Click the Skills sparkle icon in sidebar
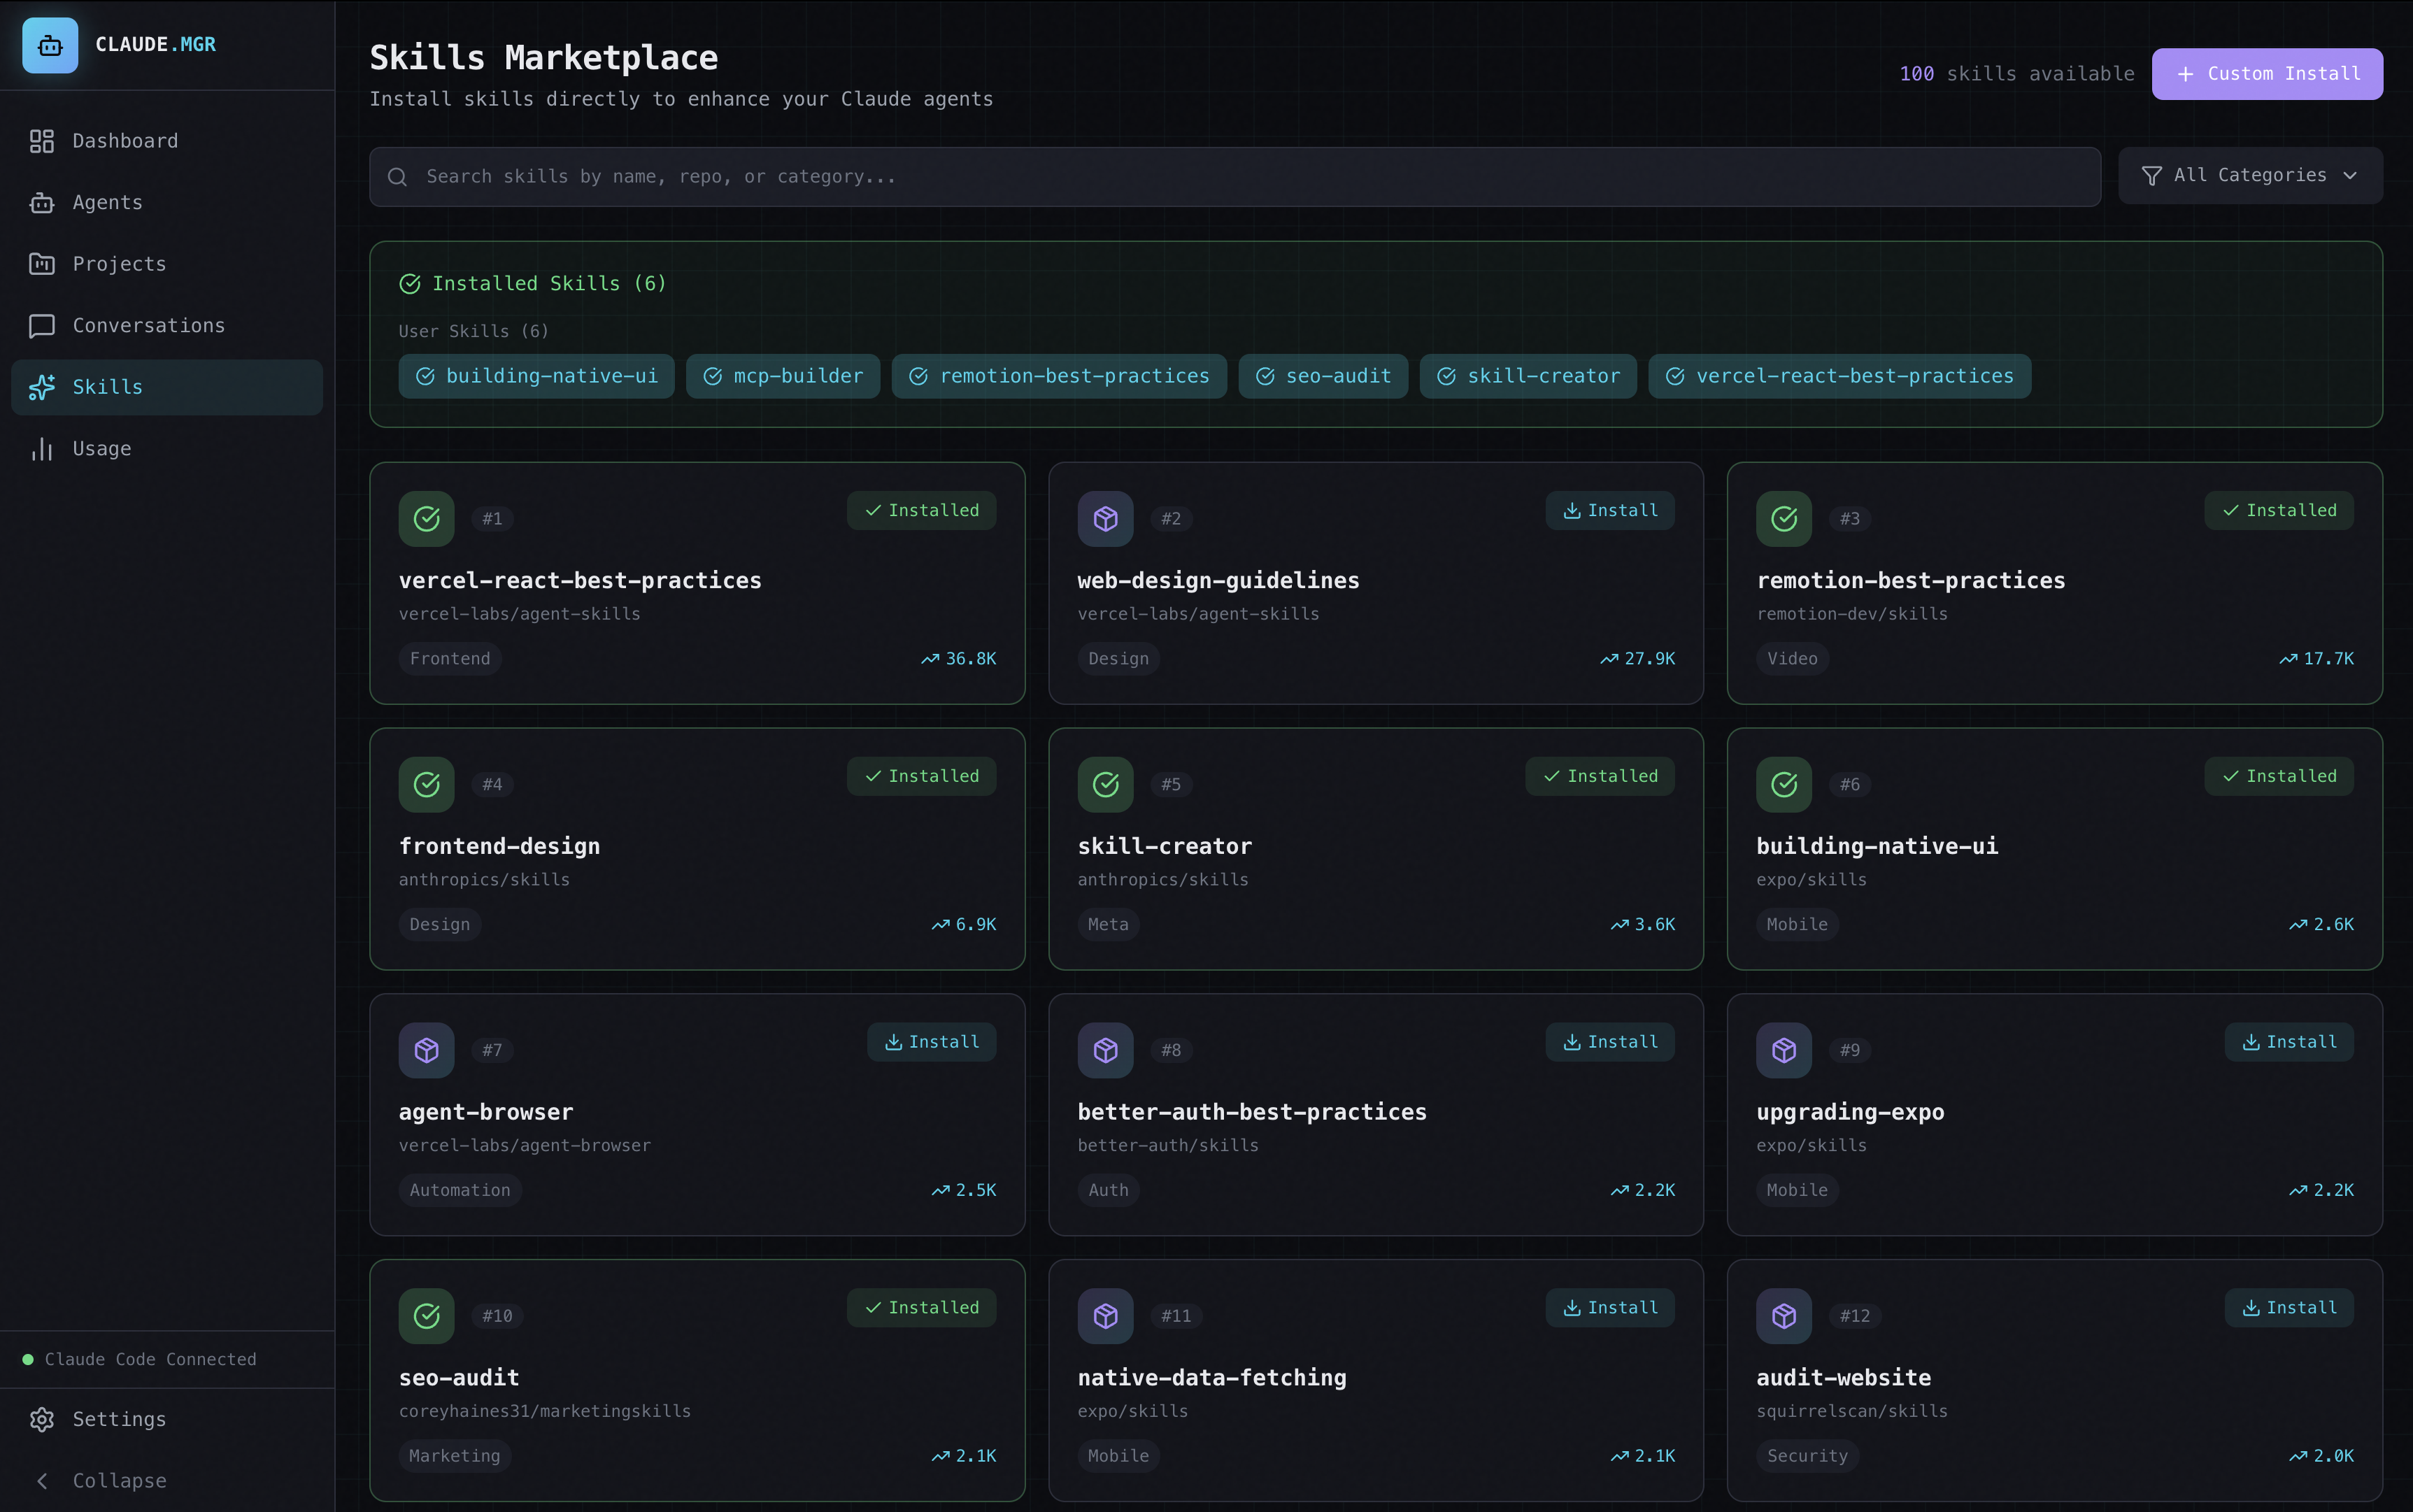The height and width of the screenshot is (1512, 2413). tap(41, 387)
